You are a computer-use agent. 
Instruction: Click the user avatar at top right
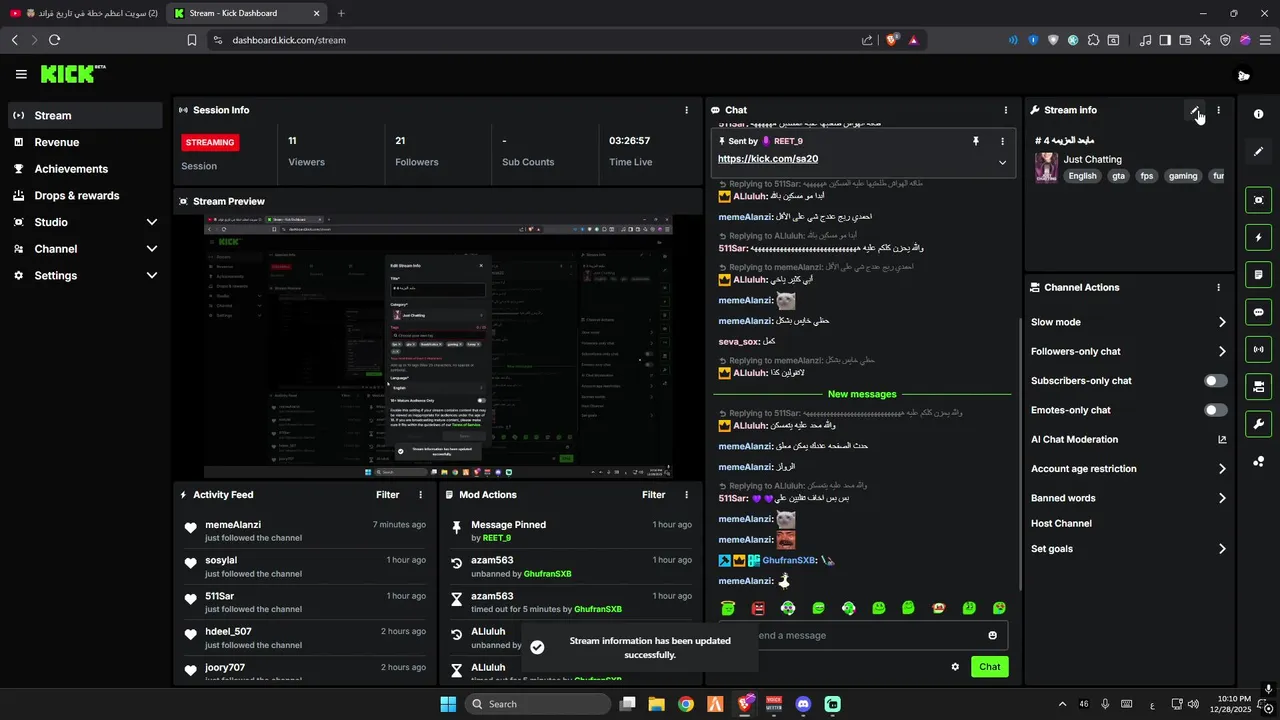[x=1243, y=75]
